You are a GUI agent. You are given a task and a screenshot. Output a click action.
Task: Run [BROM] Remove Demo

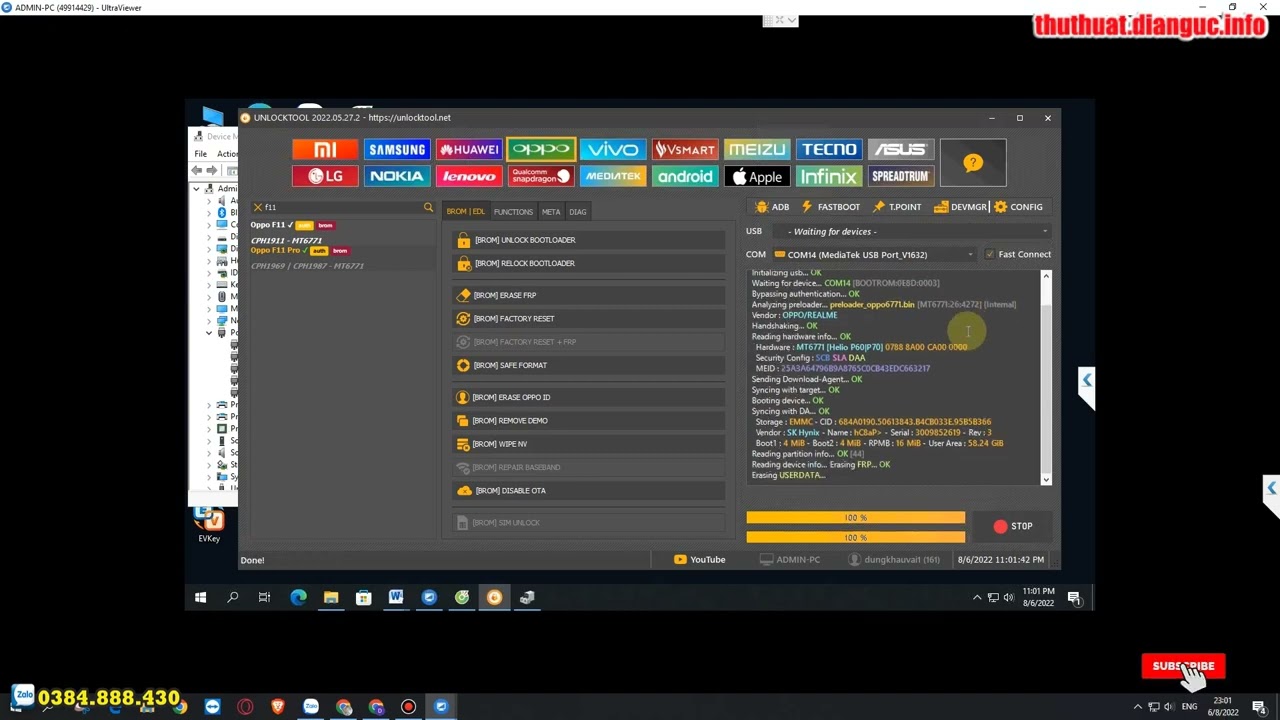pos(589,420)
